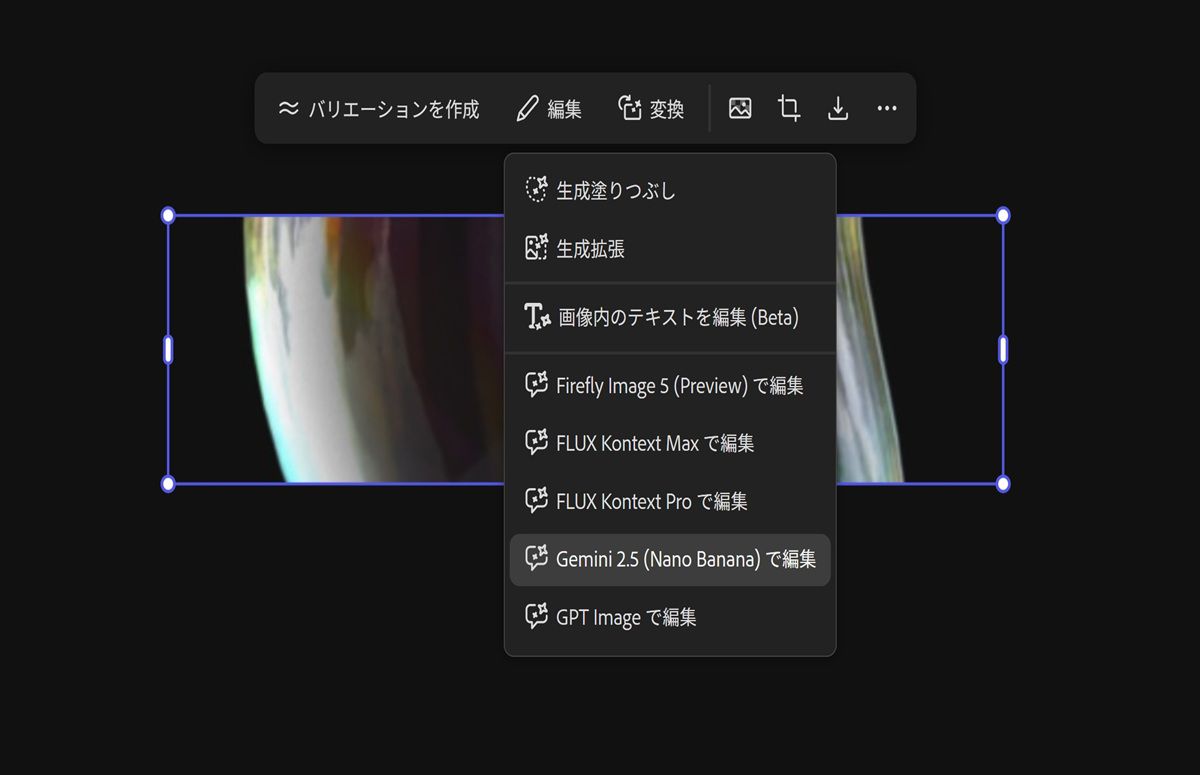Open the more options ellipsis menu
The height and width of the screenshot is (775, 1200).
pos(887,109)
